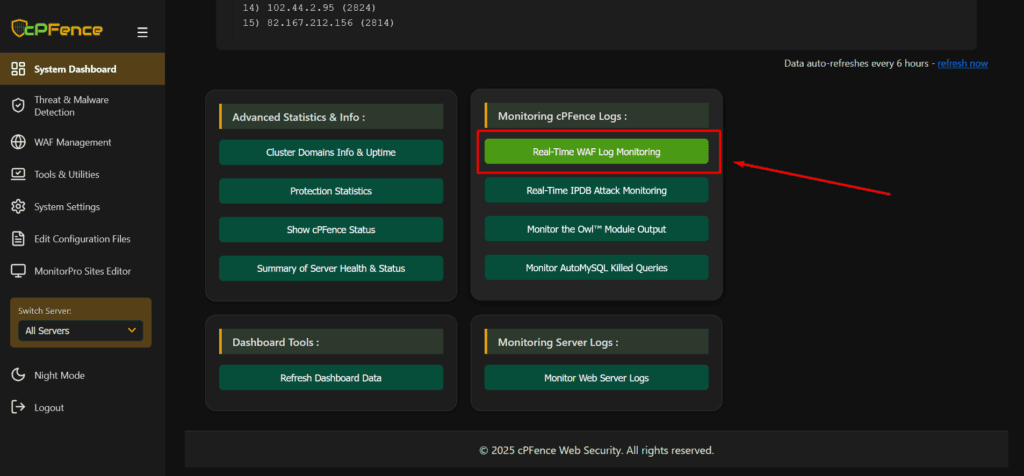This screenshot has width=1024, height=476.
Task: Click Monitor the Owl Module Output
Action: (596, 229)
